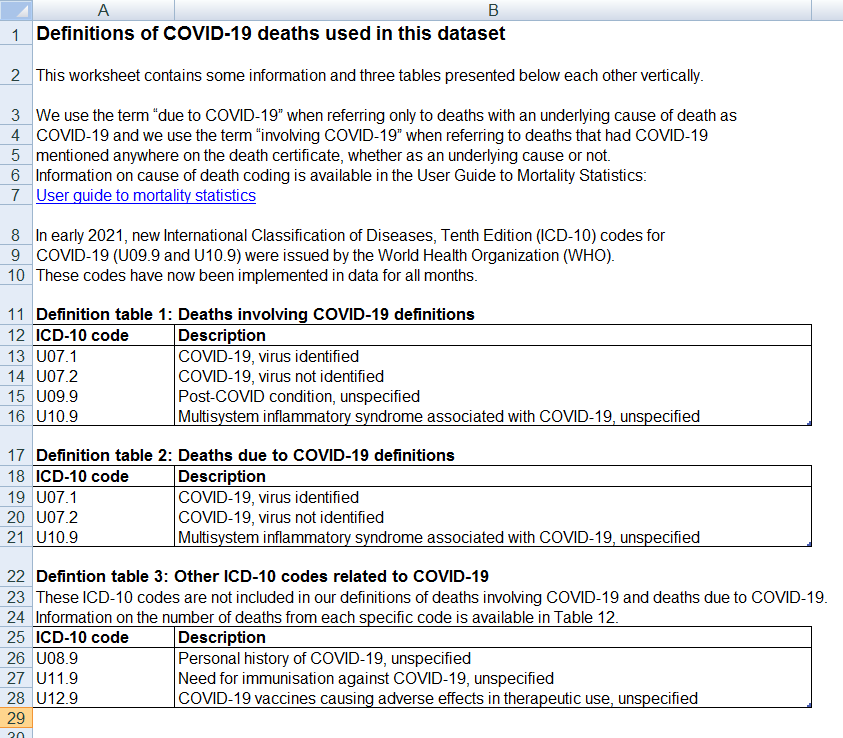Select the 'ICD-10 code' header in row 18
The height and width of the screenshot is (738, 843).
(x=103, y=476)
